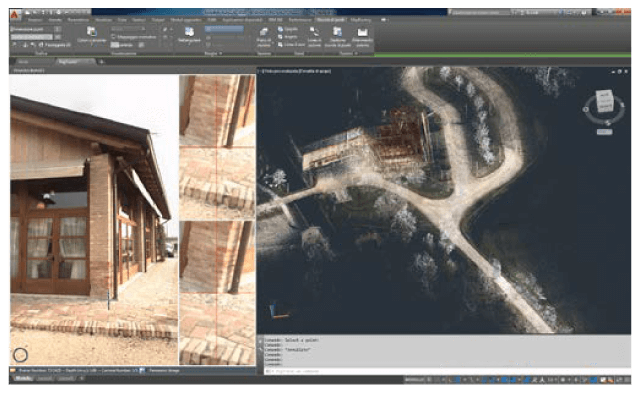This screenshot has width=640, height=394.
Task: Click the Panoramic Image status text
Action: pyautogui.click(x=164, y=371)
